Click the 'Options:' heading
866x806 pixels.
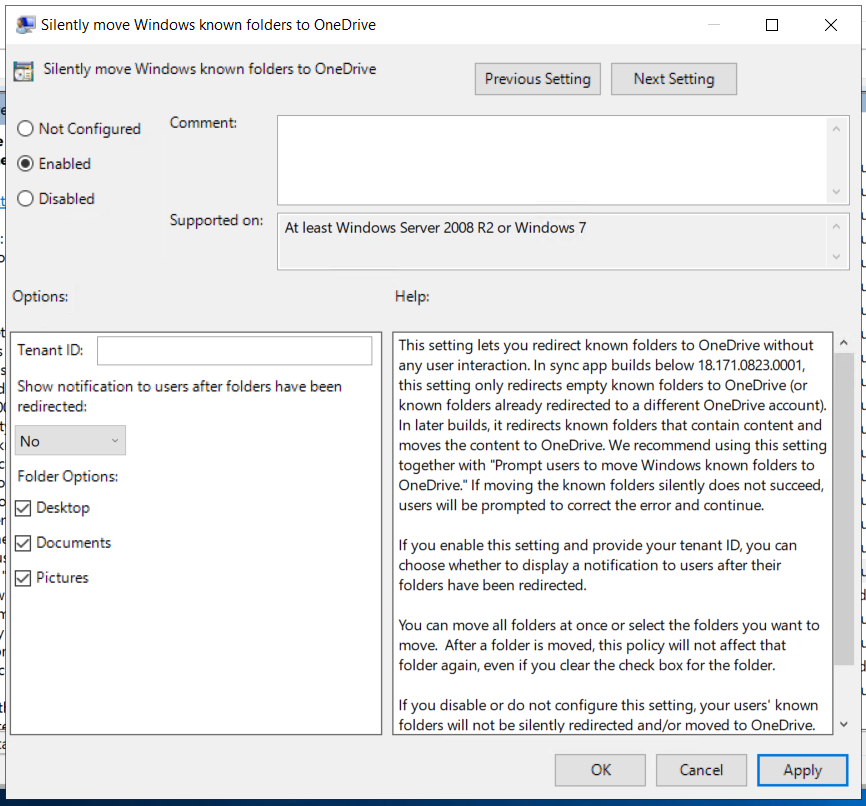(x=40, y=296)
